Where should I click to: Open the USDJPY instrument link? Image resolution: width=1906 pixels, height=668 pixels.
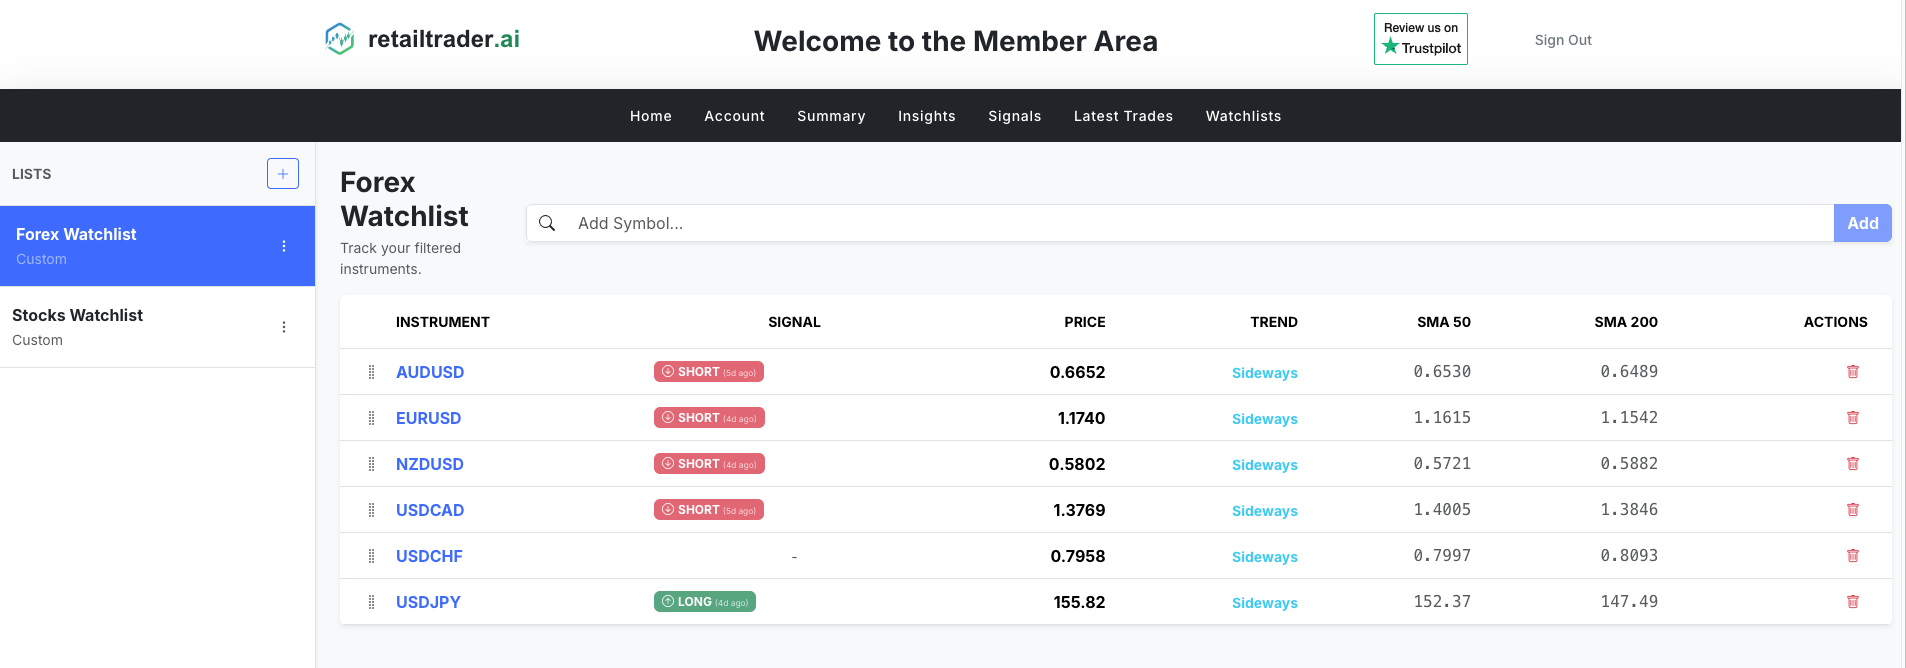[428, 602]
